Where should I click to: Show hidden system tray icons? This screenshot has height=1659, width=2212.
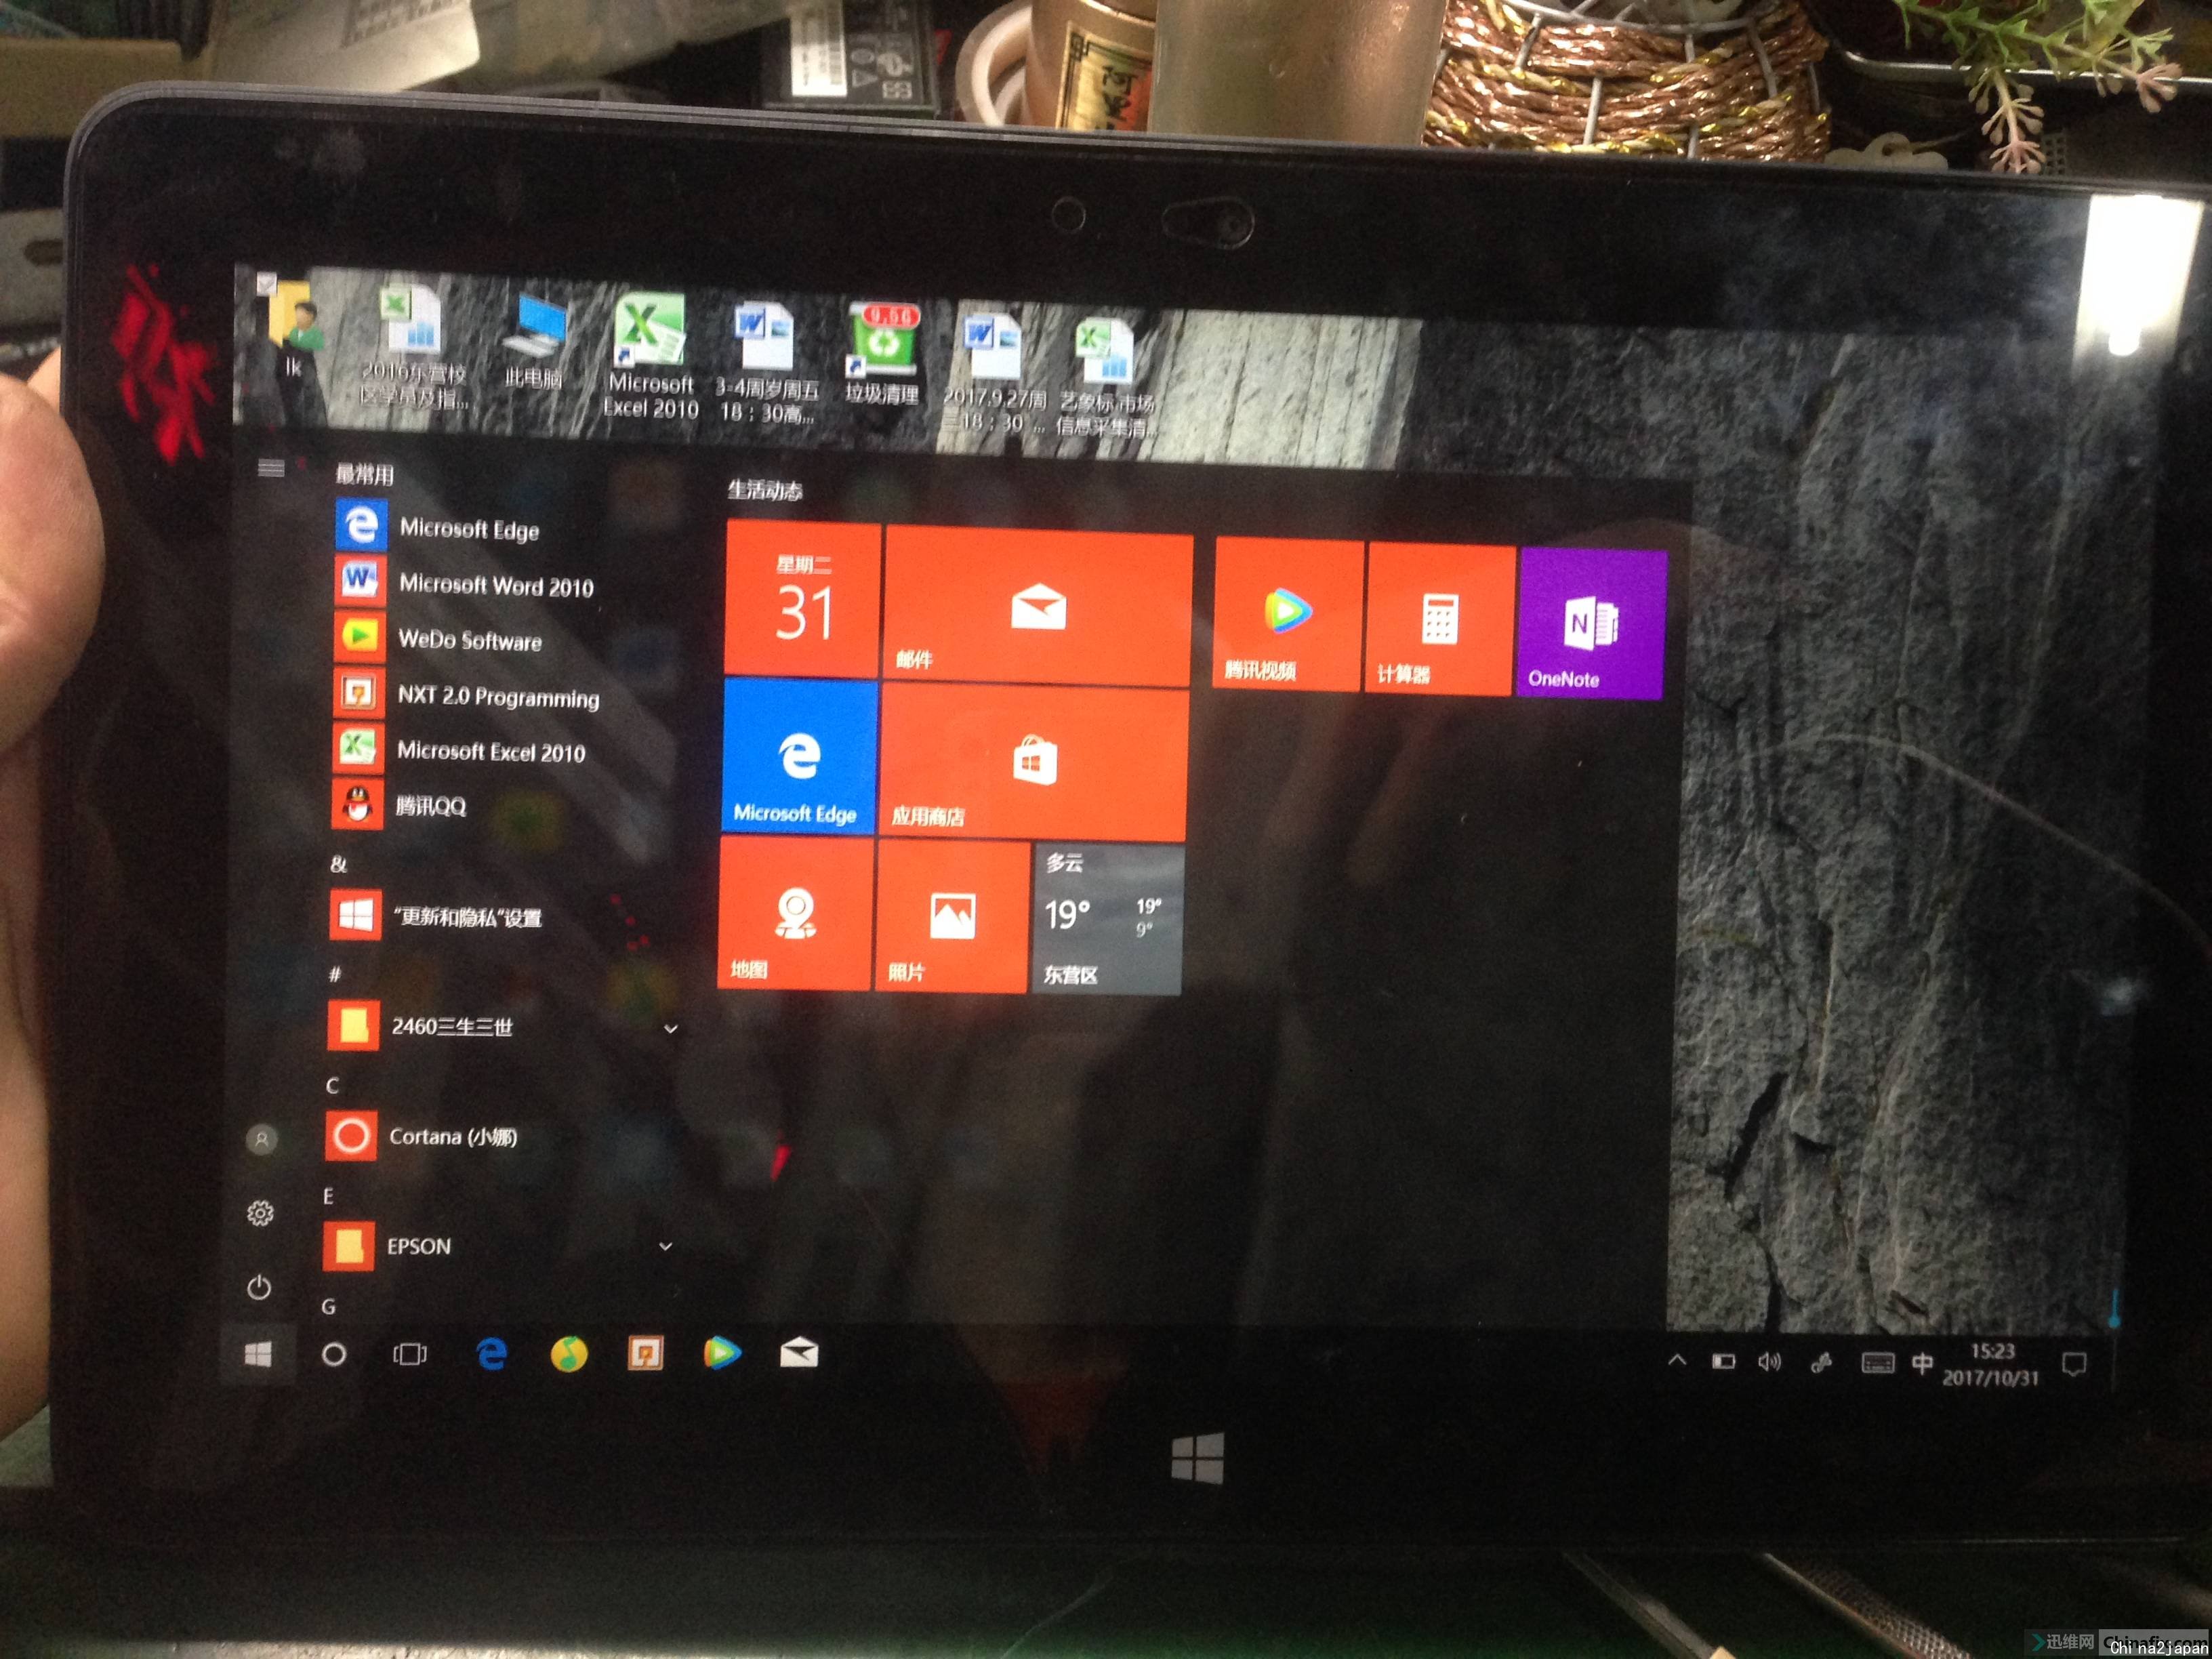coord(1678,1360)
